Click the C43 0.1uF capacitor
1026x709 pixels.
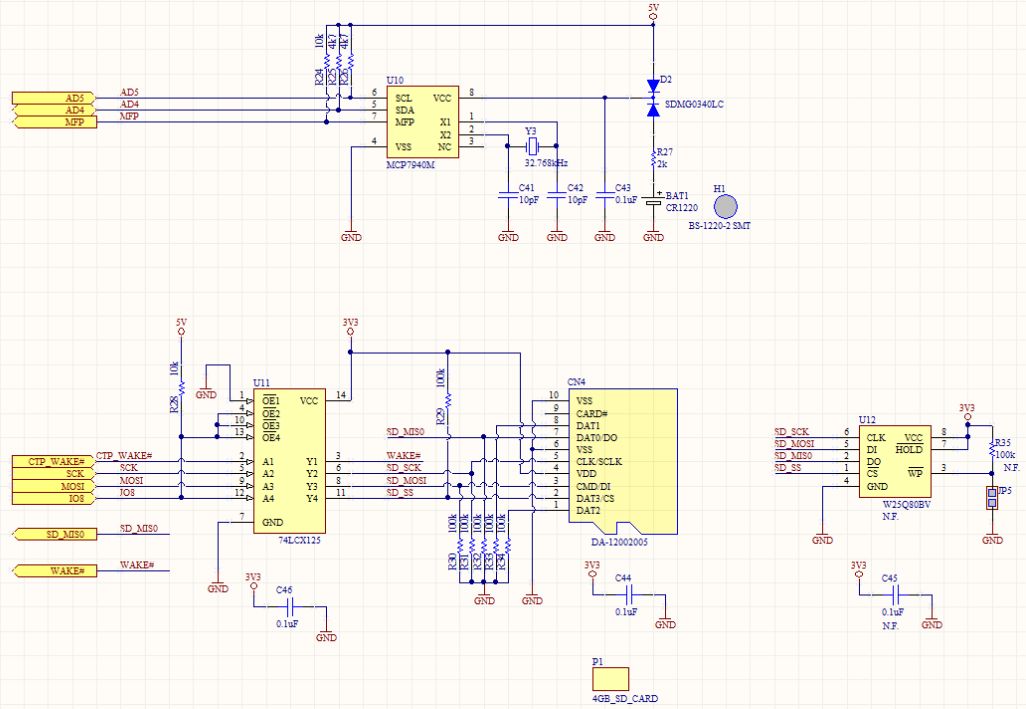tap(604, 197)
